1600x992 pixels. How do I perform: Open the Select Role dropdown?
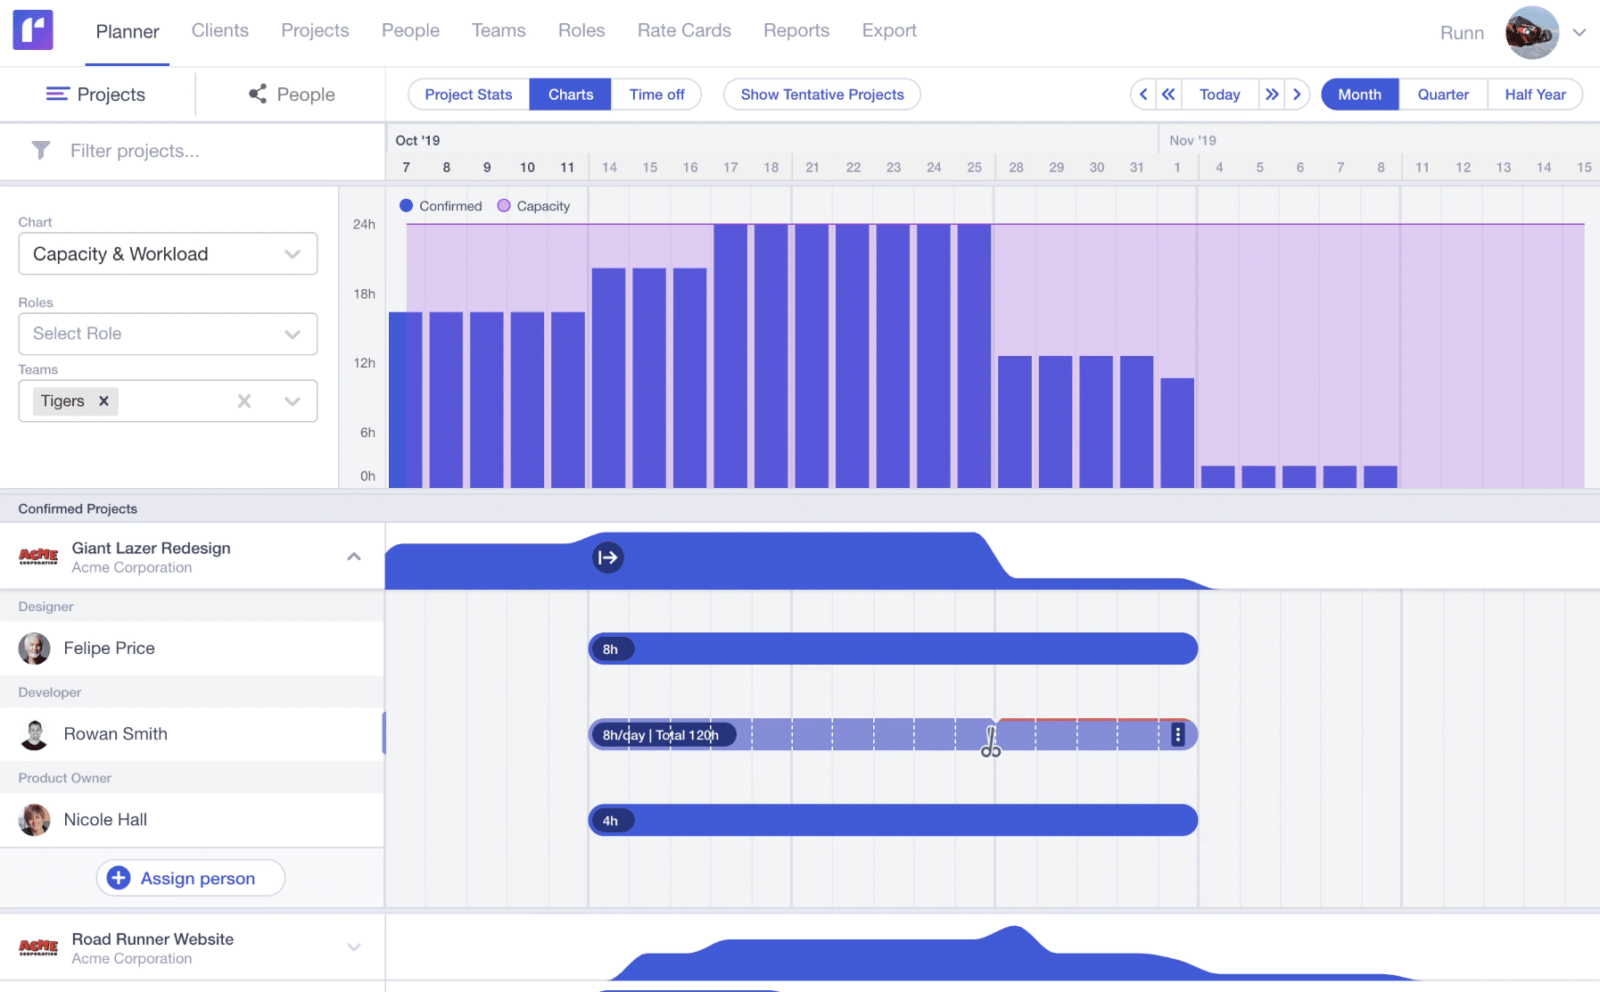pos(167,333)
